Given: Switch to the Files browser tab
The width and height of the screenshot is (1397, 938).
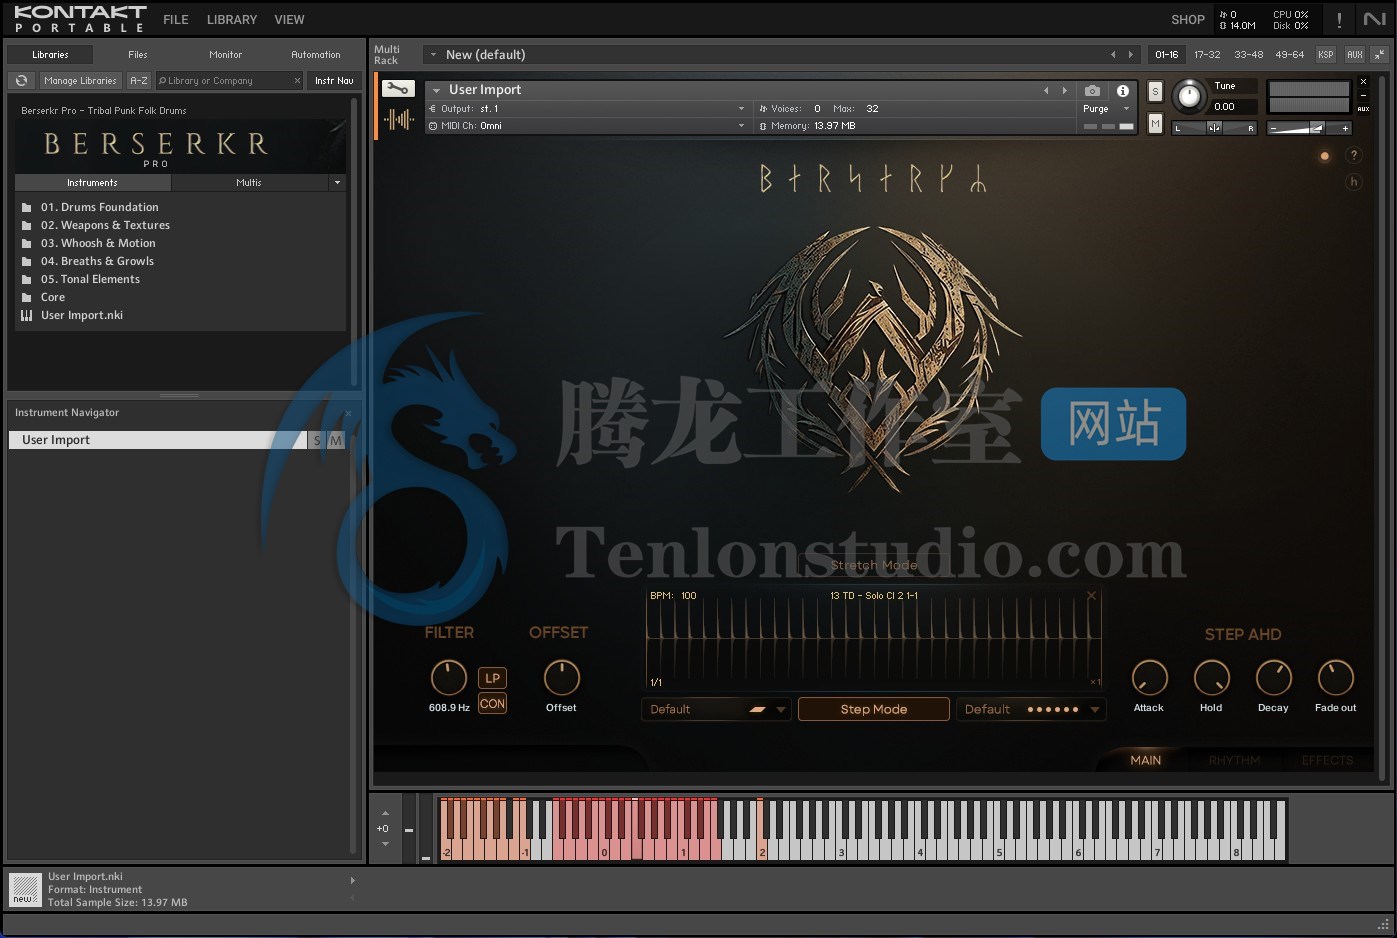Looking at the screenshot, I should click(138, 55).
